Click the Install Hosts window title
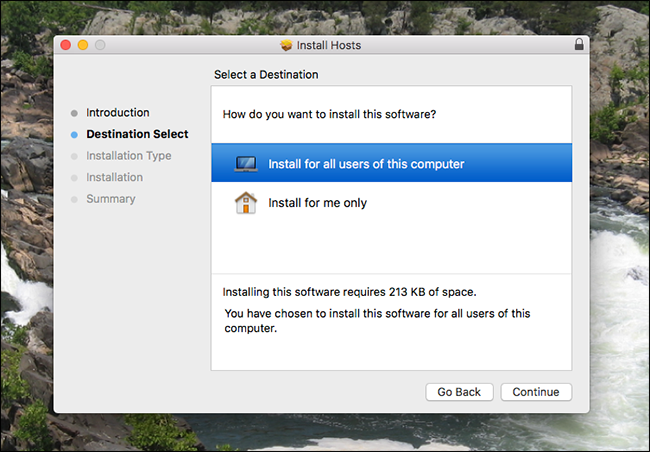The height and width of the screenshot is (452, 650). click(329, 45)
